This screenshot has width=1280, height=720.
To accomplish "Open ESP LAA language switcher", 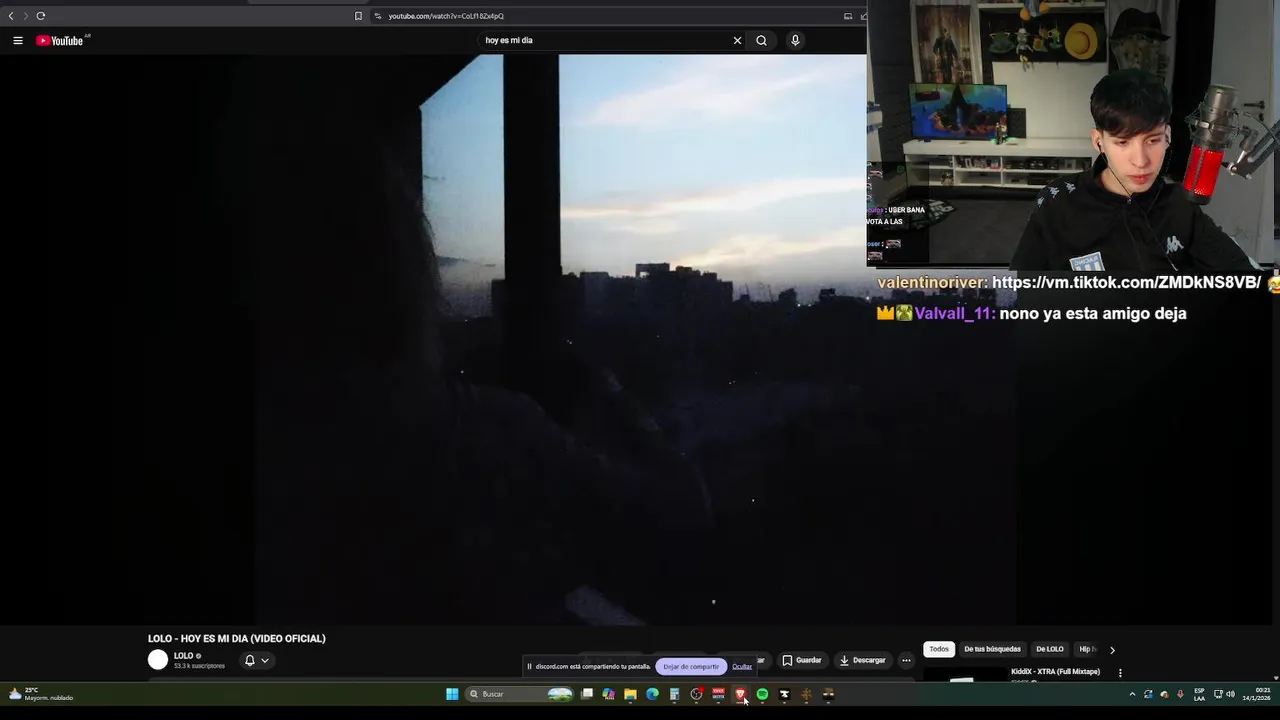I will tap(1199, 694).
